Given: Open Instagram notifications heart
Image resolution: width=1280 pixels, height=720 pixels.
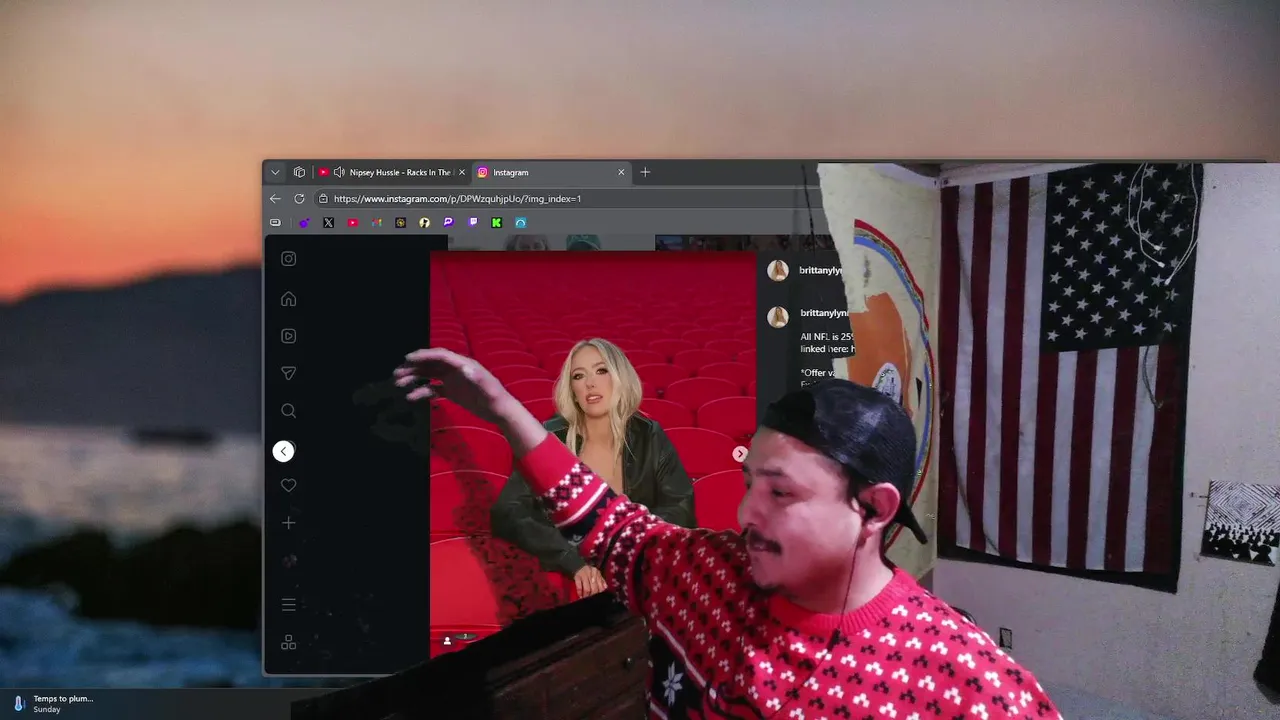Looking at the screenshot, I should click(288, 485).
